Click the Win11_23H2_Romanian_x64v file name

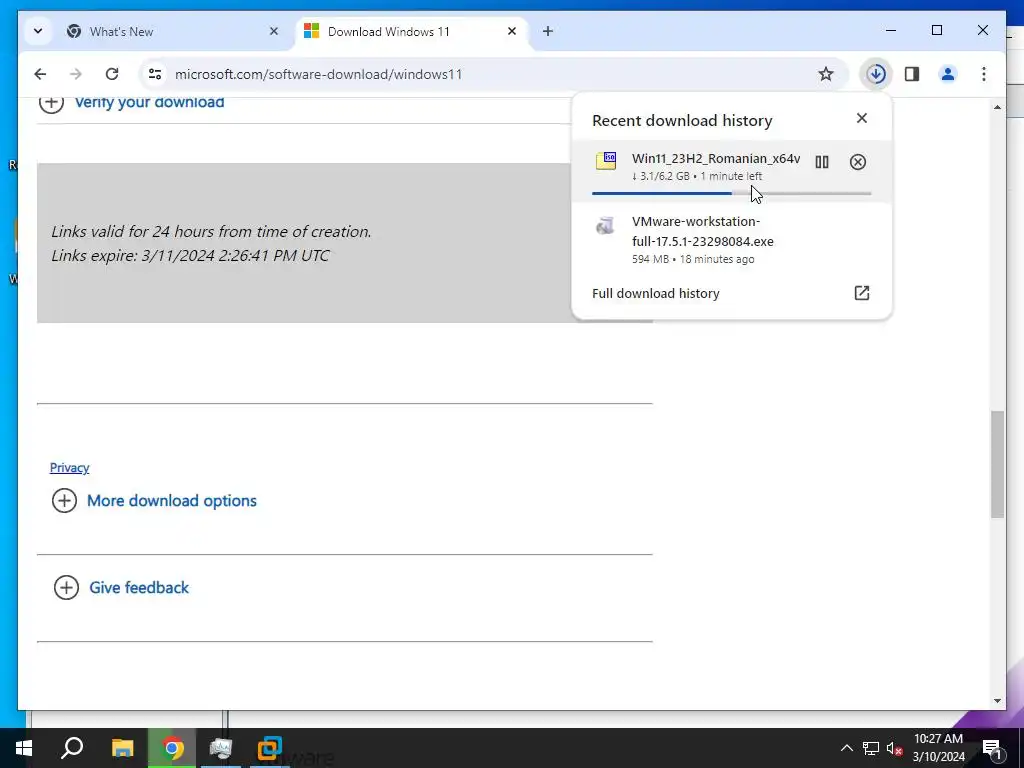point(716,158)
